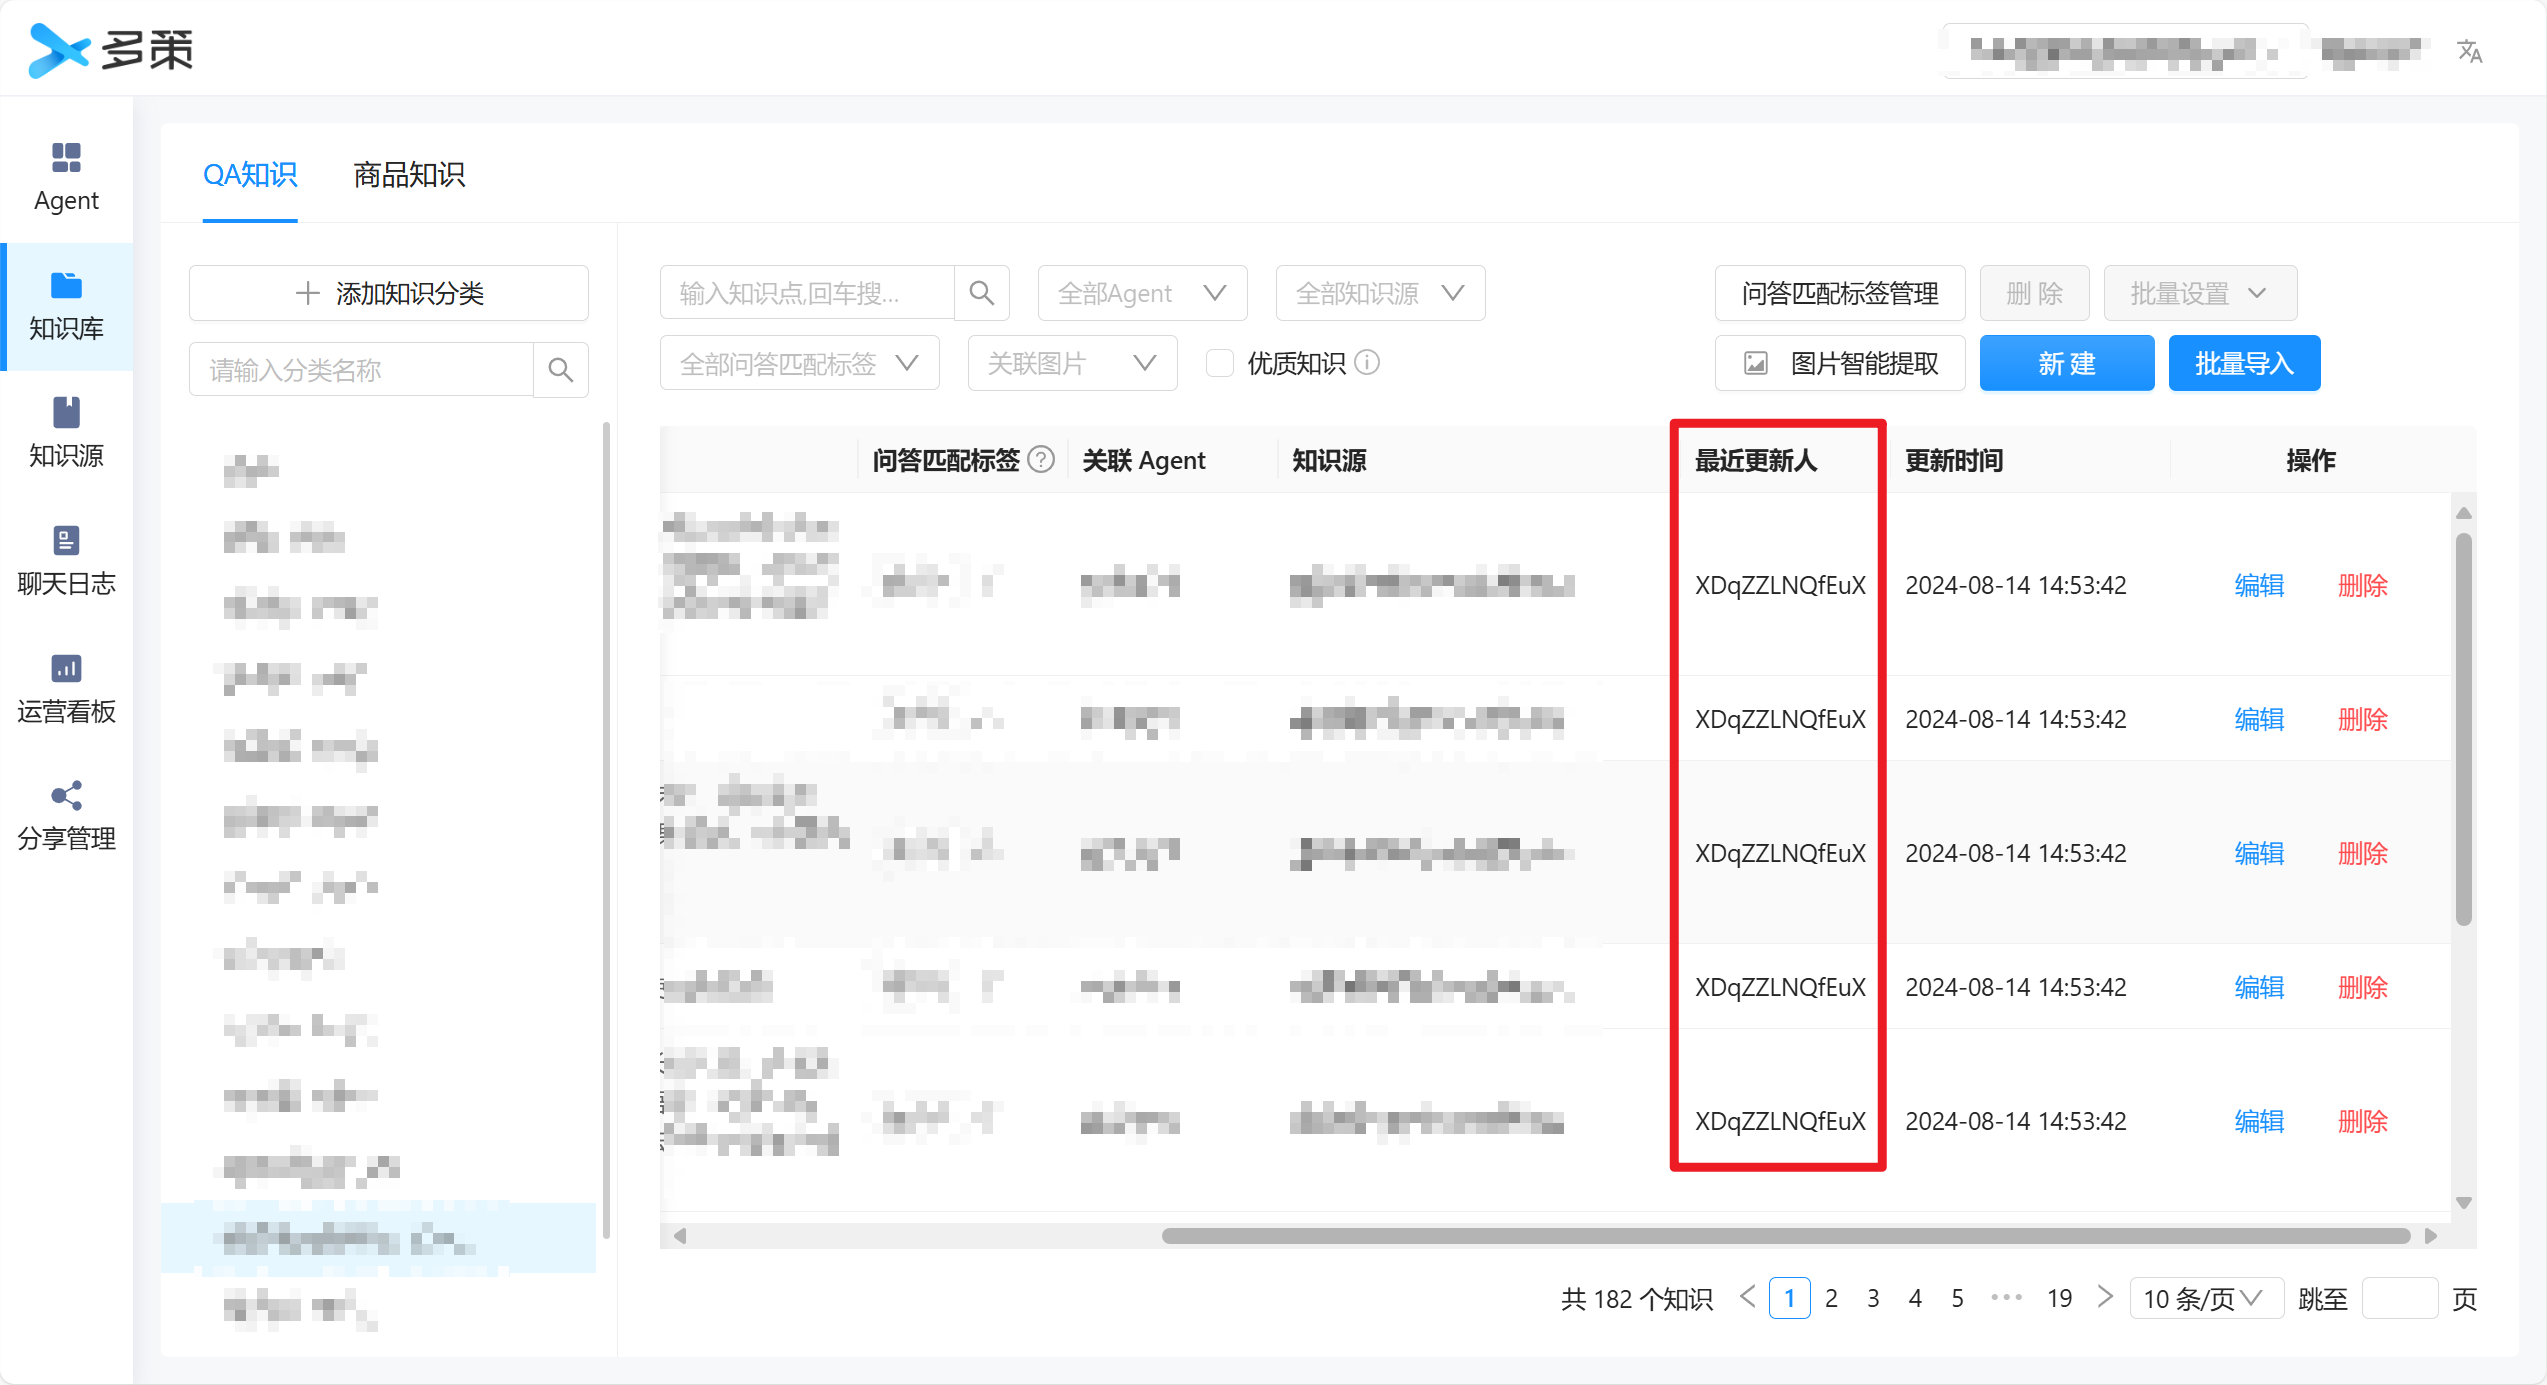Click the previous page arrow
Image resolution: width=2547 pixels, height=1385 pixels.
coord(1748,1297)
